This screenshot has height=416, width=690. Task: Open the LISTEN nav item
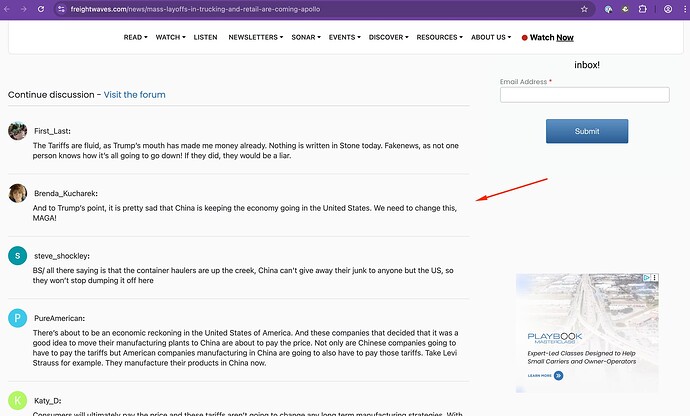206,37
